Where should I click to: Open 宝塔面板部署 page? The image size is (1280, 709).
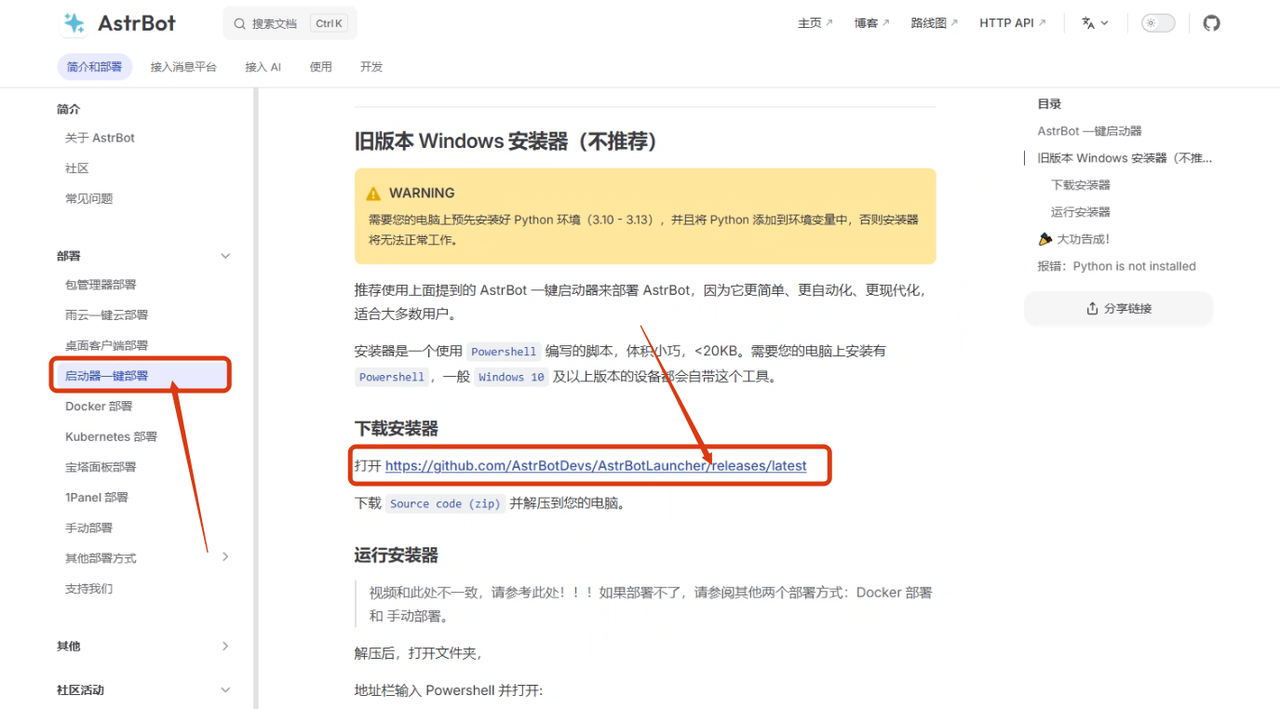pos(101,467)
